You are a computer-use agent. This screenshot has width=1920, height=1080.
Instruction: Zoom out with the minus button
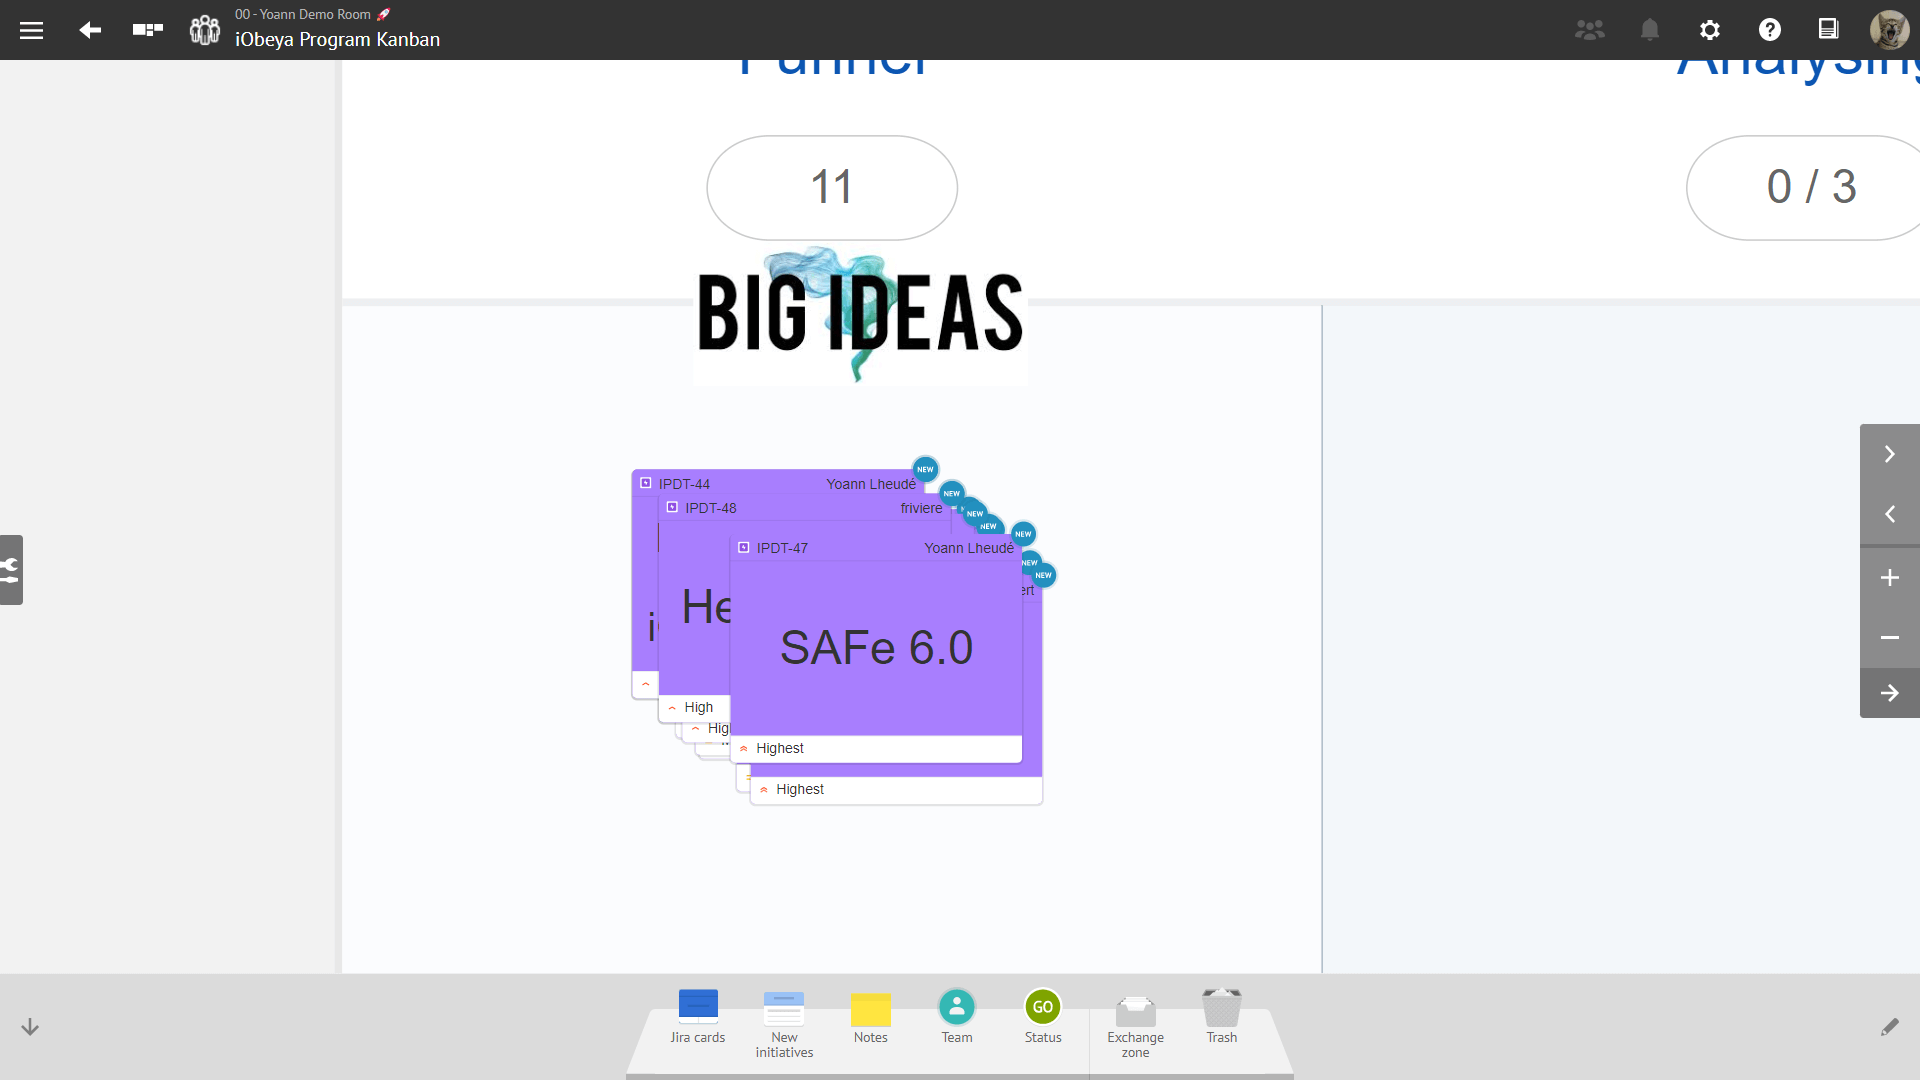(x=1889, y=637)
